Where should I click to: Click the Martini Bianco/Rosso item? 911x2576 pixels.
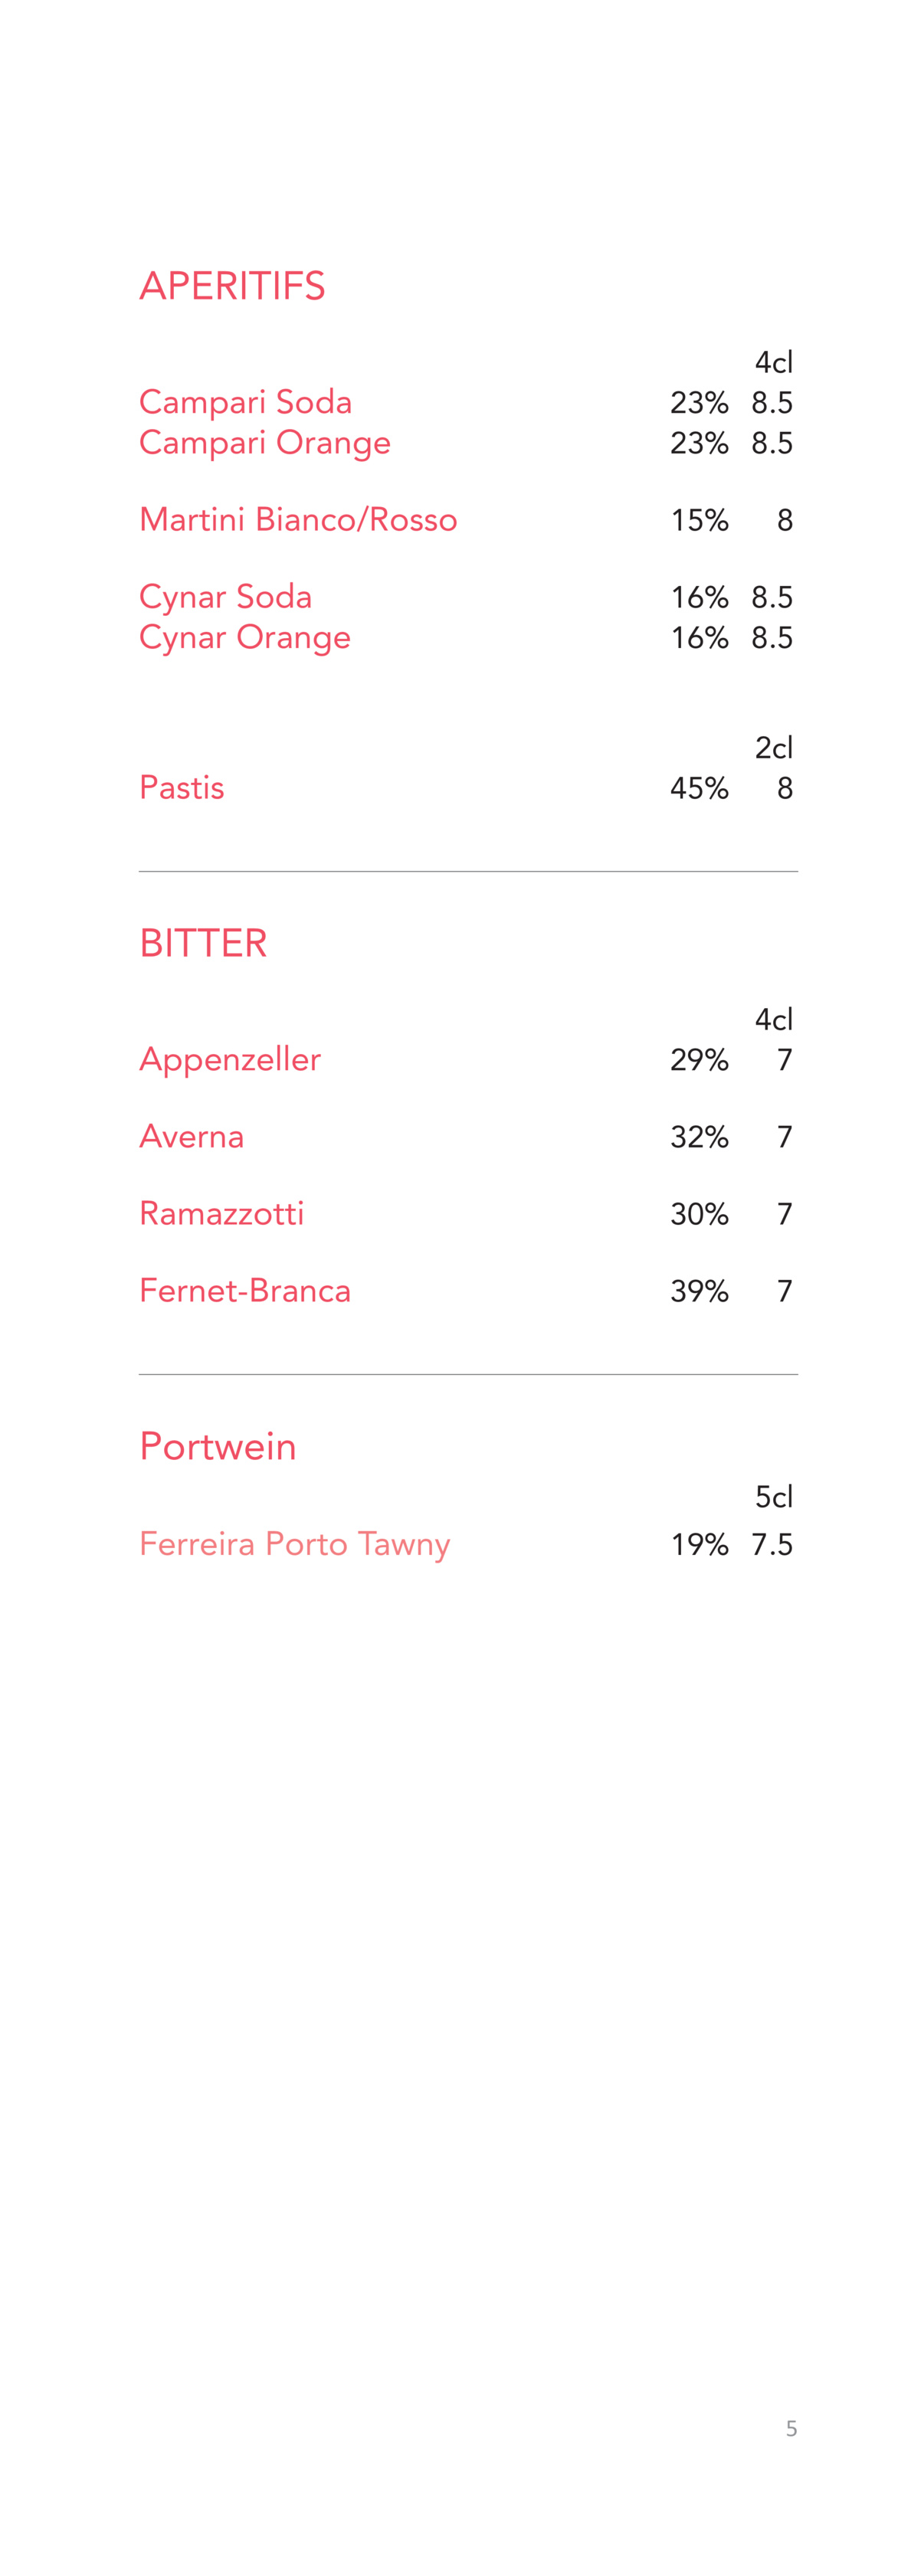click(298, 520)
